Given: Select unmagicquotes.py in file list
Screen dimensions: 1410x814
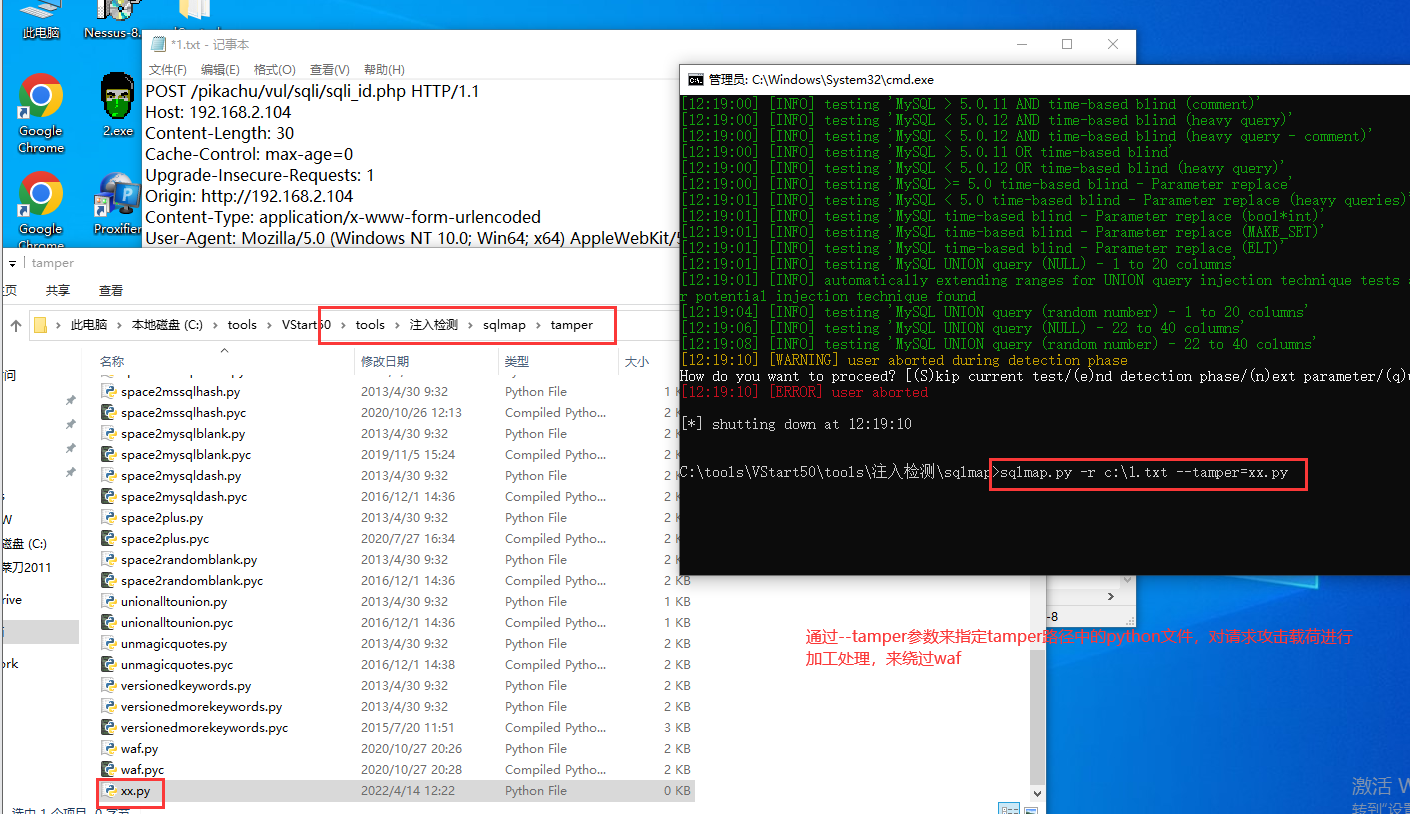Looking at the screenshot, I should pos(173,644).
